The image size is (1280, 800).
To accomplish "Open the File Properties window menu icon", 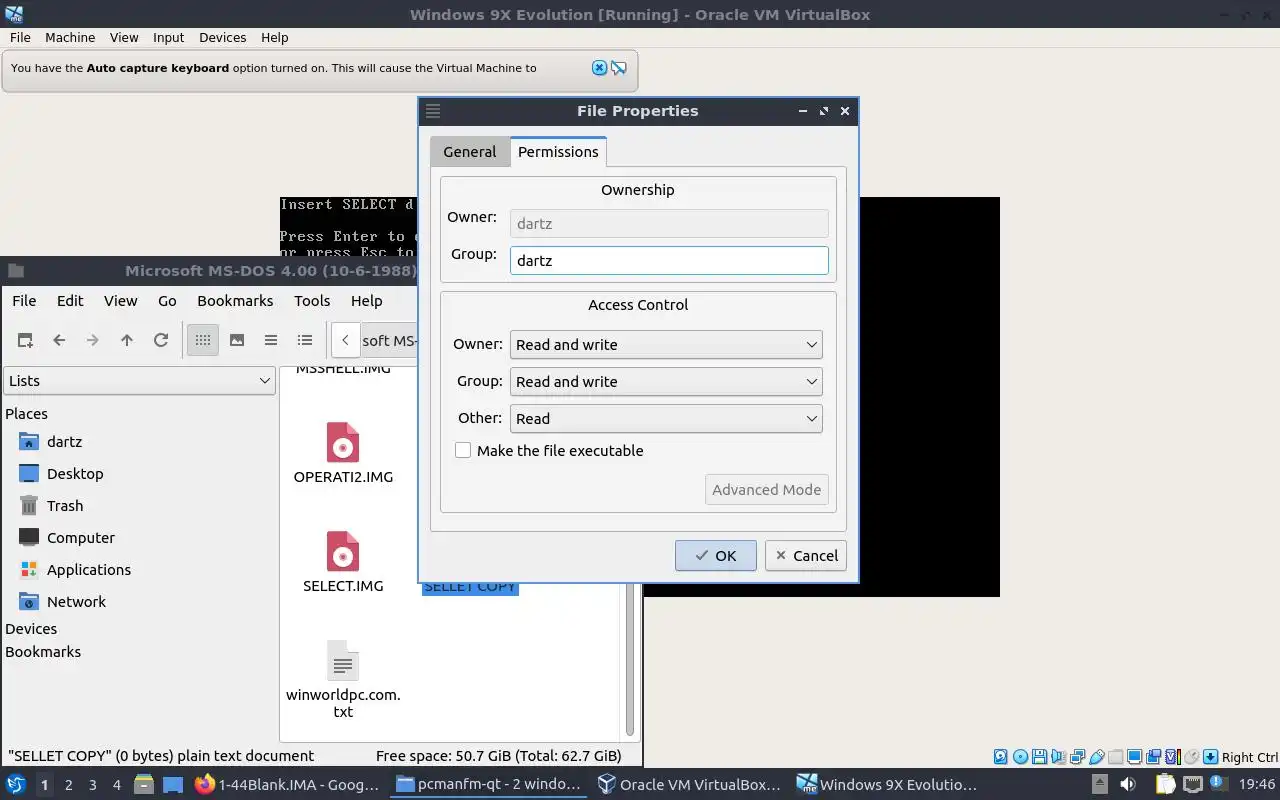I will click(x=433, y=111).
